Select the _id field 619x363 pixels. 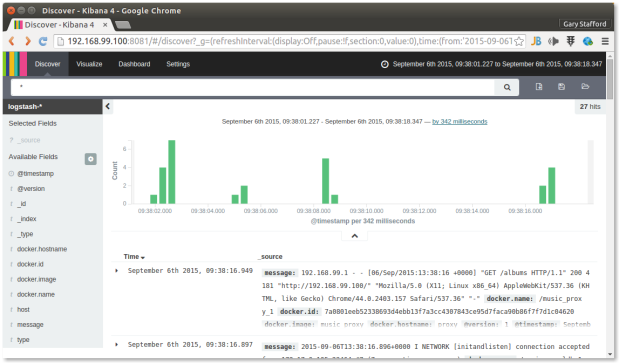pyautogui.click(x=21, y=204)
